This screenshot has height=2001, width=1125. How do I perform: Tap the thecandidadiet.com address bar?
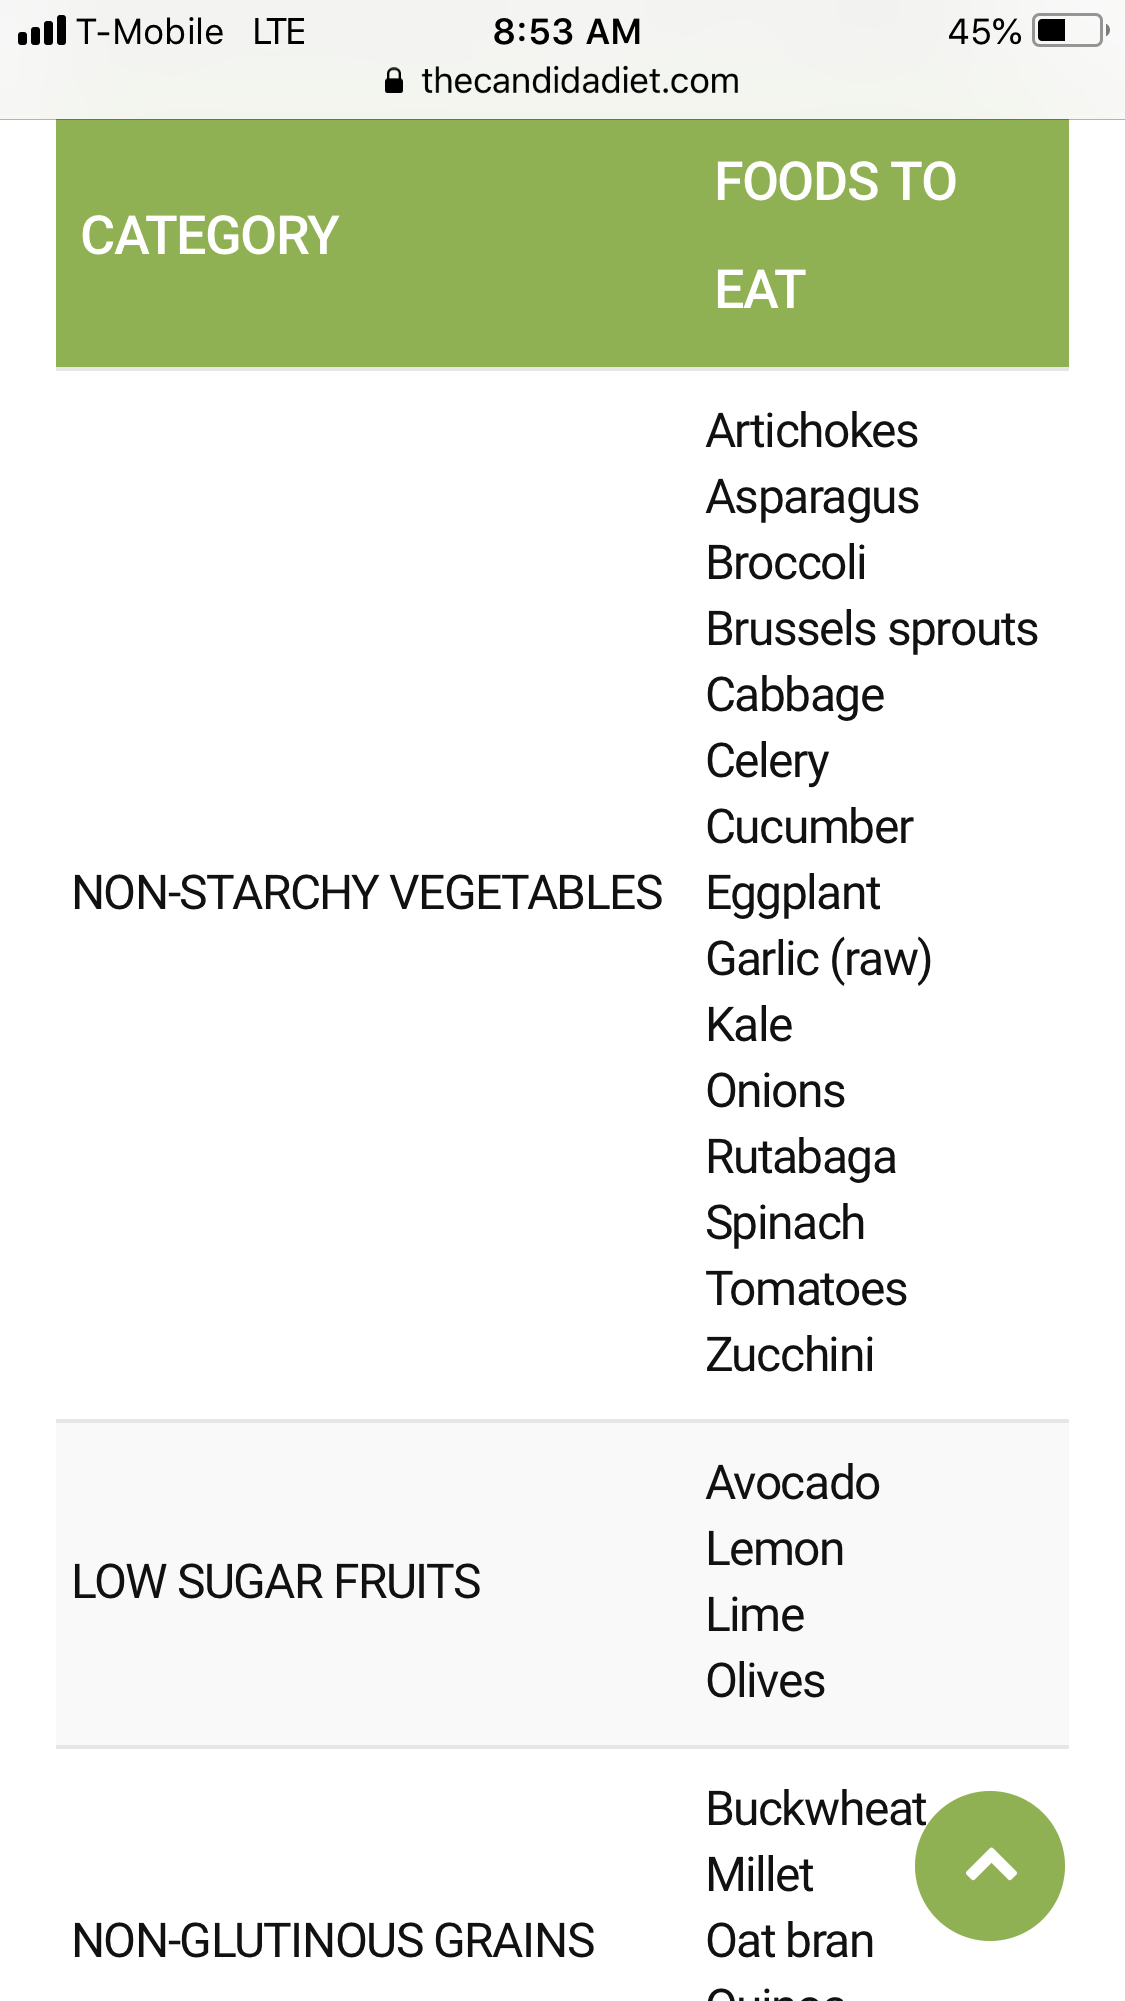pos(580,81)
